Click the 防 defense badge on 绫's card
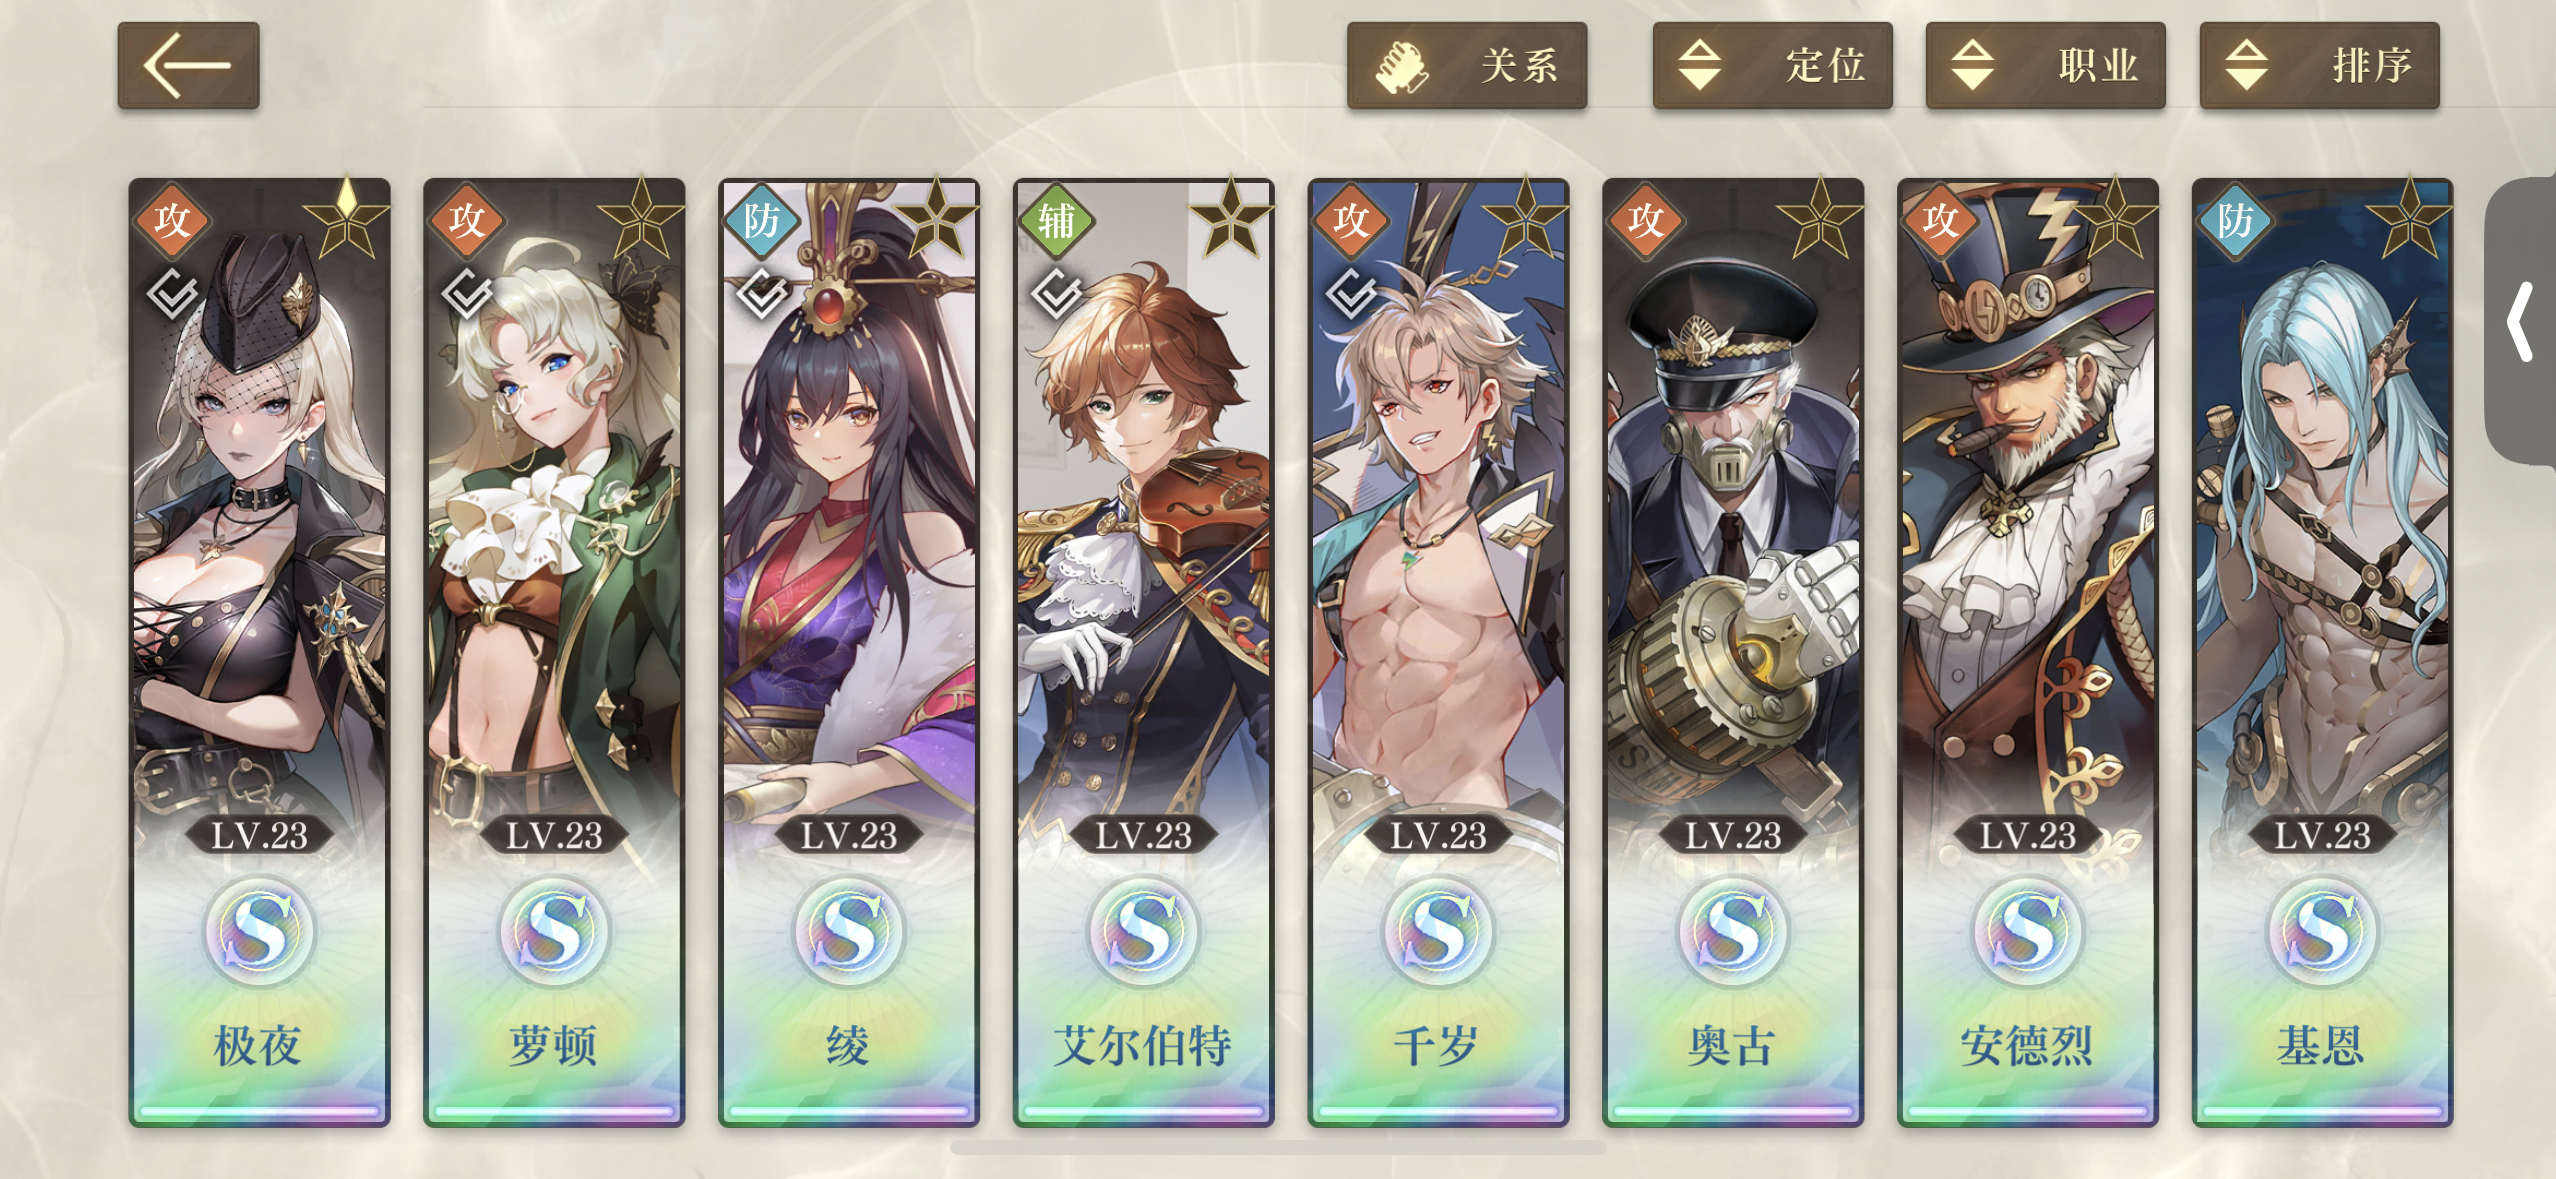Image resolution: width=2556 pixels, height=1179 pixels. pos(761,220)
